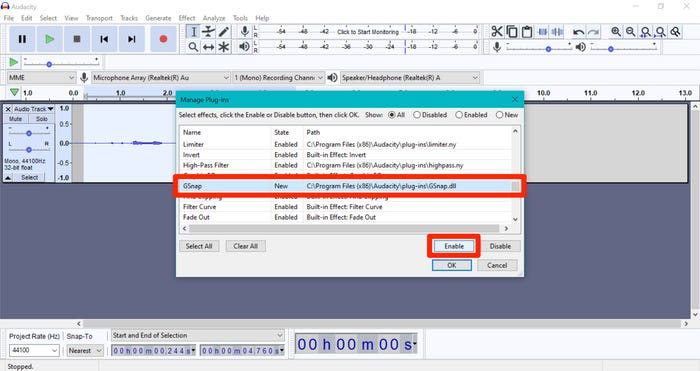Zoom In with the magnifier plus icon

(616, 32)
